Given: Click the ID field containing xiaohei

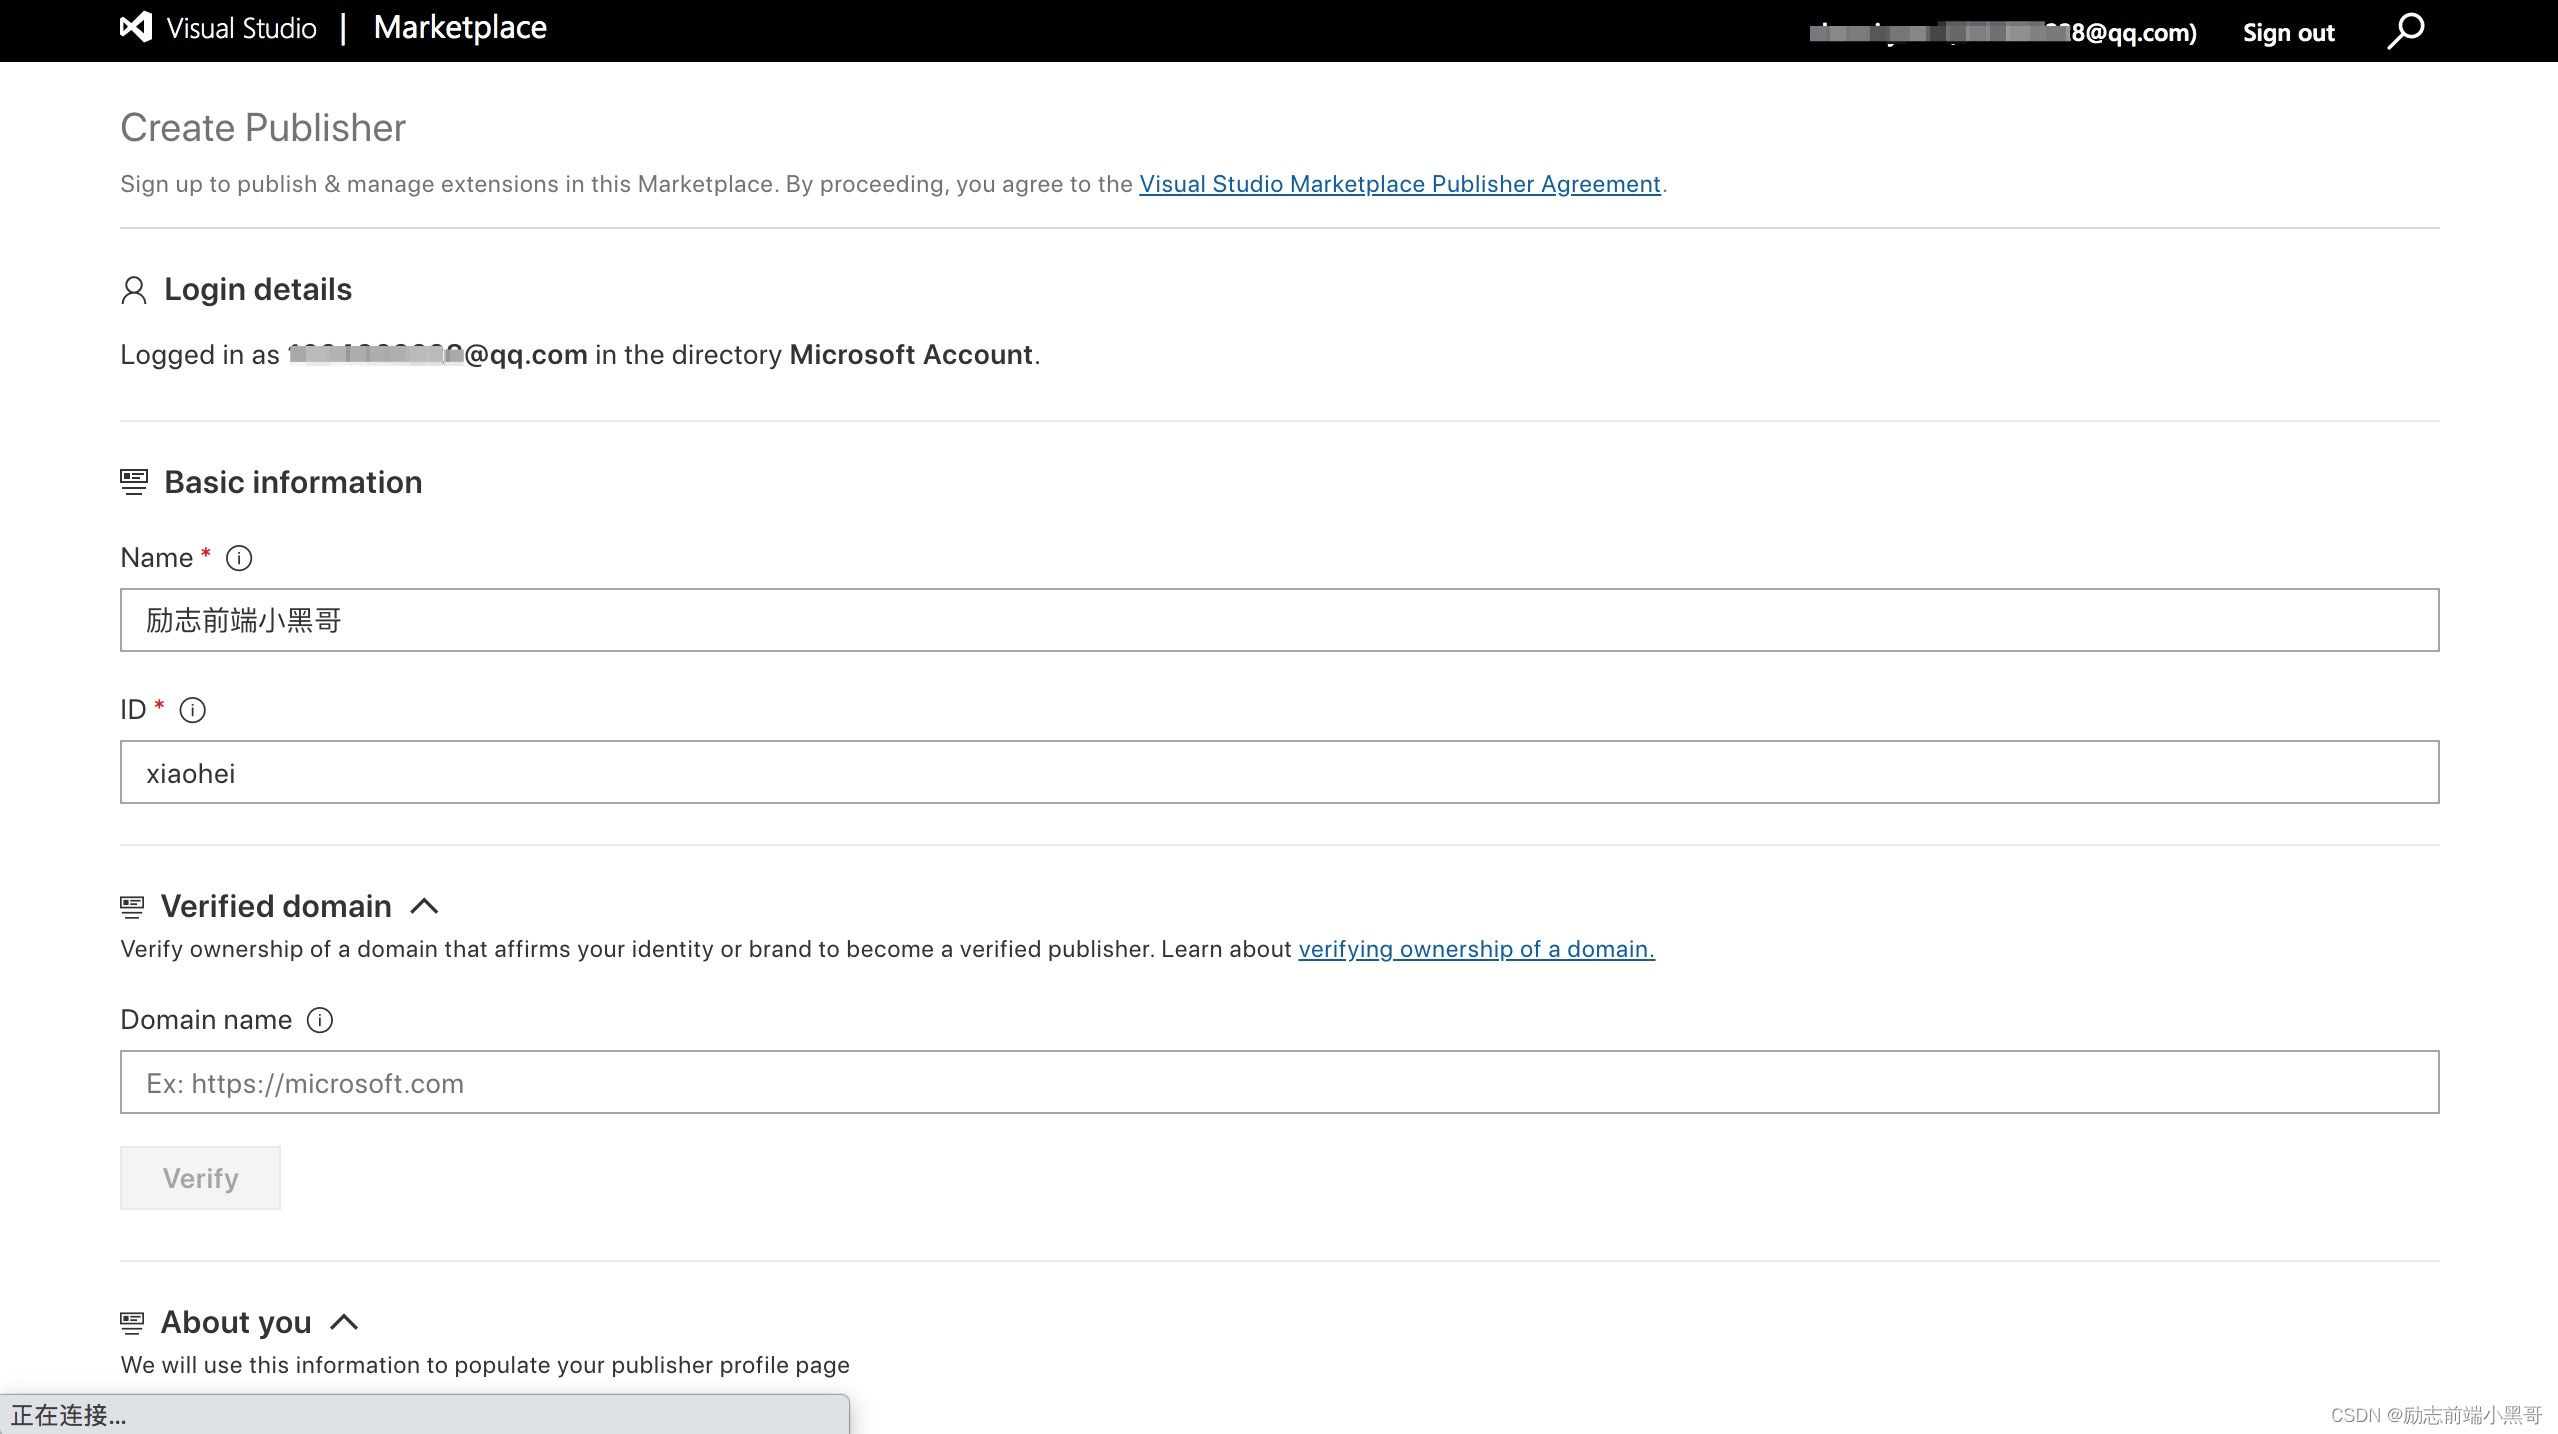Looking at the screenshot, I should pyautogui.click(x=1279, y=772).
